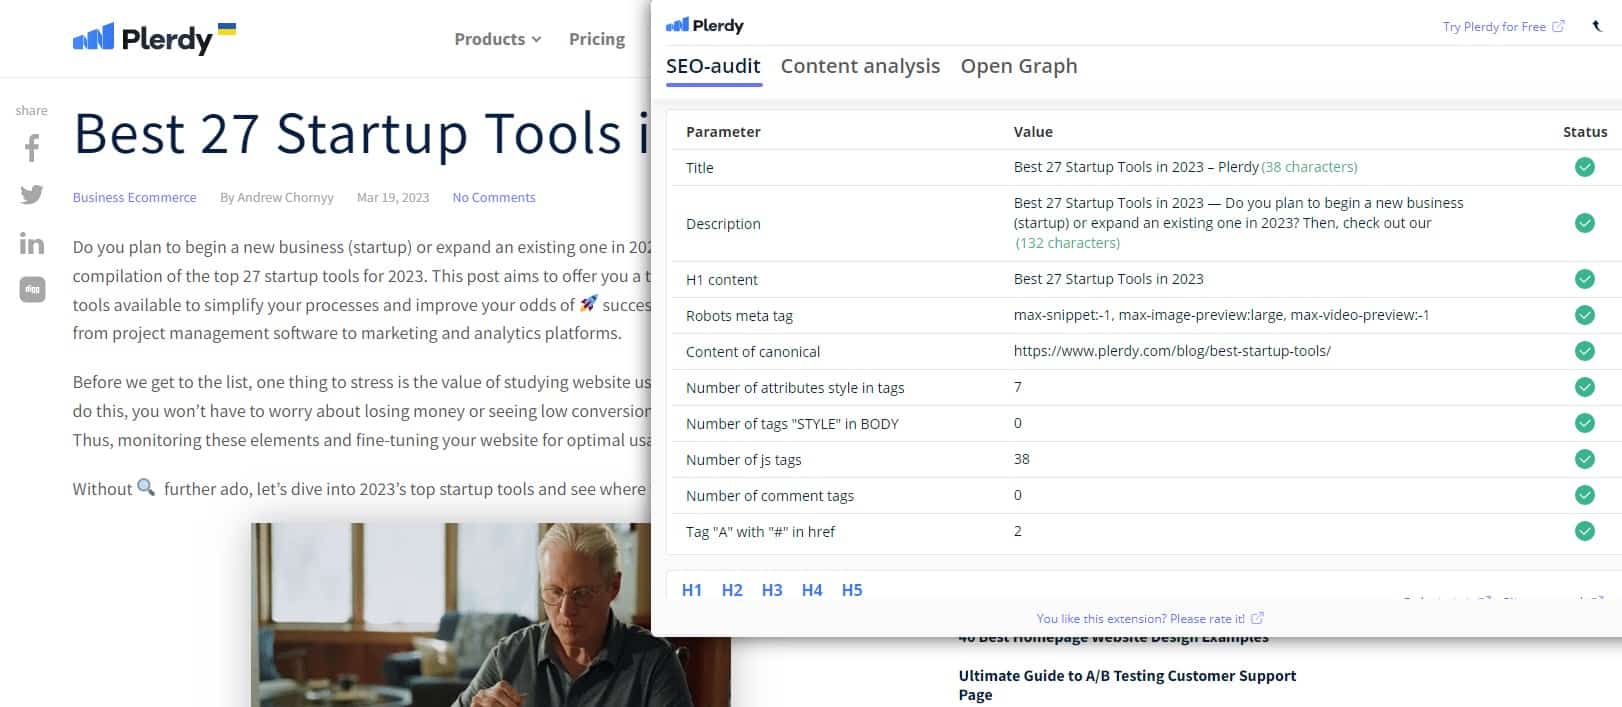
Task: Click the Description parameter cell
Action: [x=723, y=224]
